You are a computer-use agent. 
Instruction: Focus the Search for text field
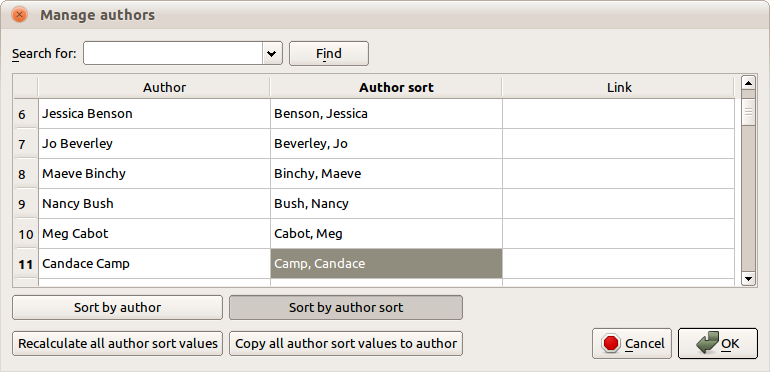click(174, 53)
